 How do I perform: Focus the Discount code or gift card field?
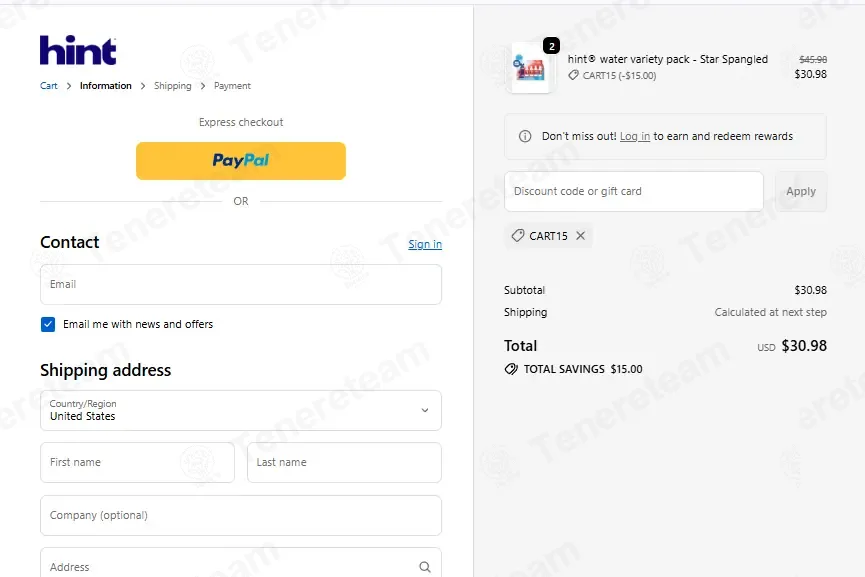tap(634, 191)
